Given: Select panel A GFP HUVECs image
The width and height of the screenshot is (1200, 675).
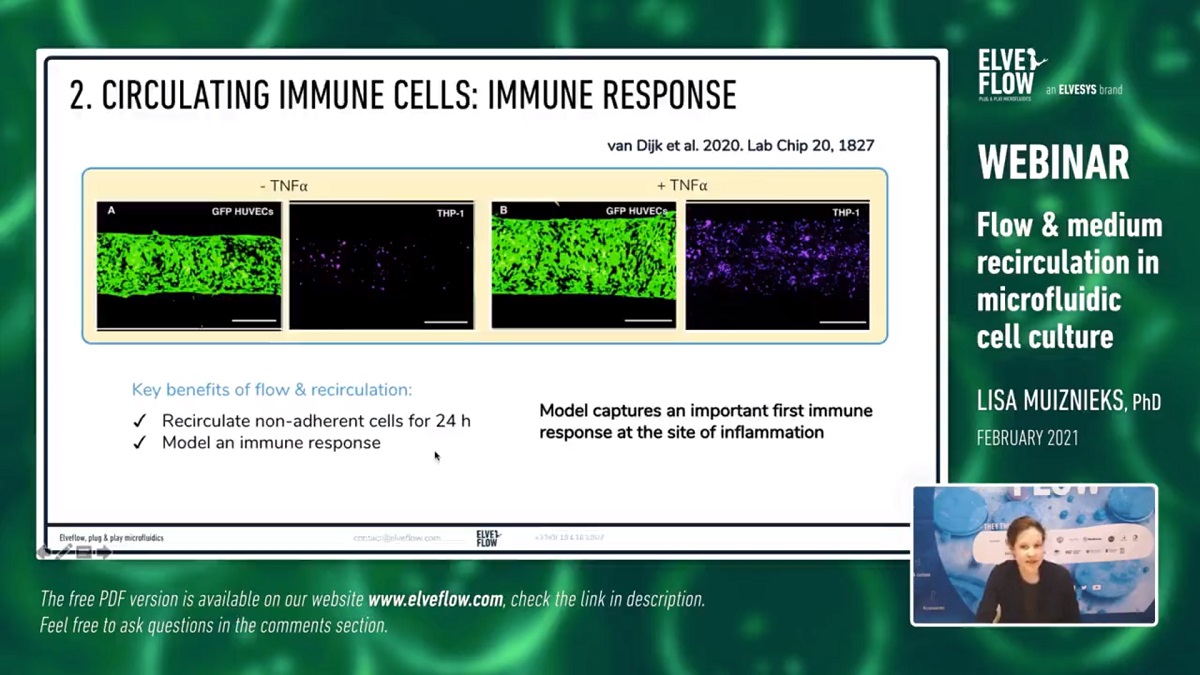Looking at the screenshot, I should [x=189, y=265].
